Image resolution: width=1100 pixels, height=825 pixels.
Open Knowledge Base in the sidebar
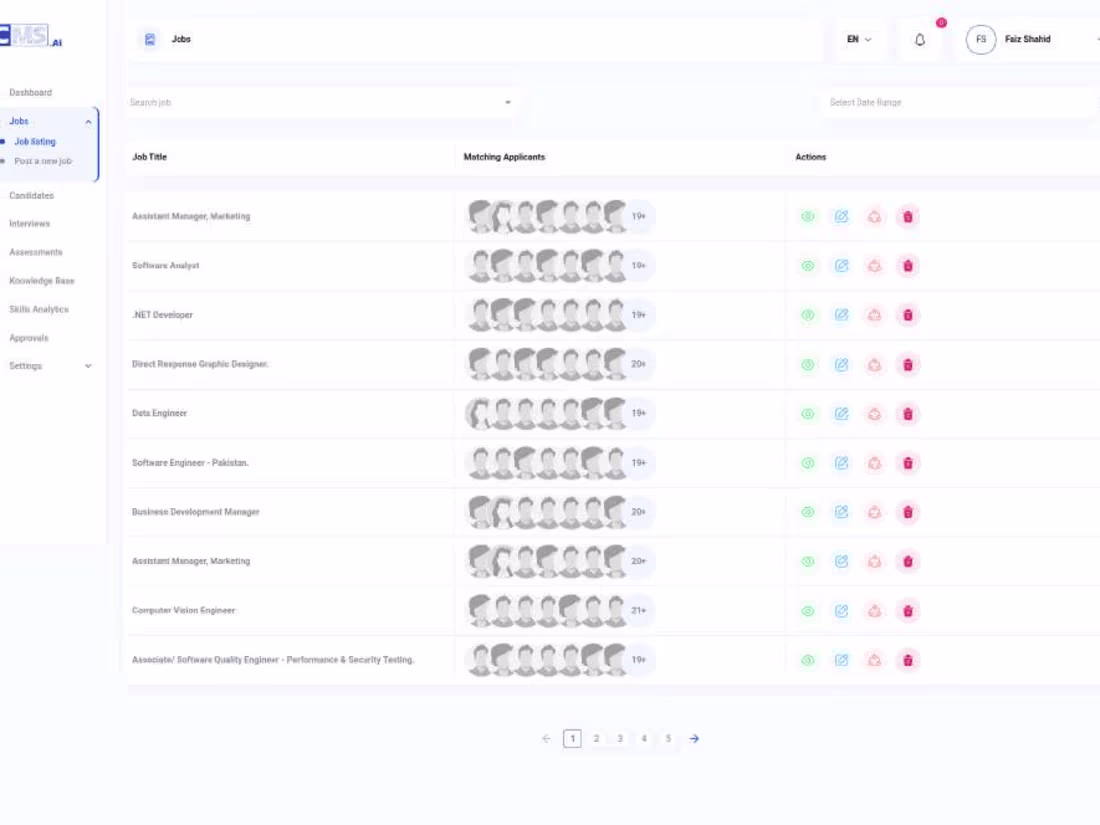coord(41,281)
